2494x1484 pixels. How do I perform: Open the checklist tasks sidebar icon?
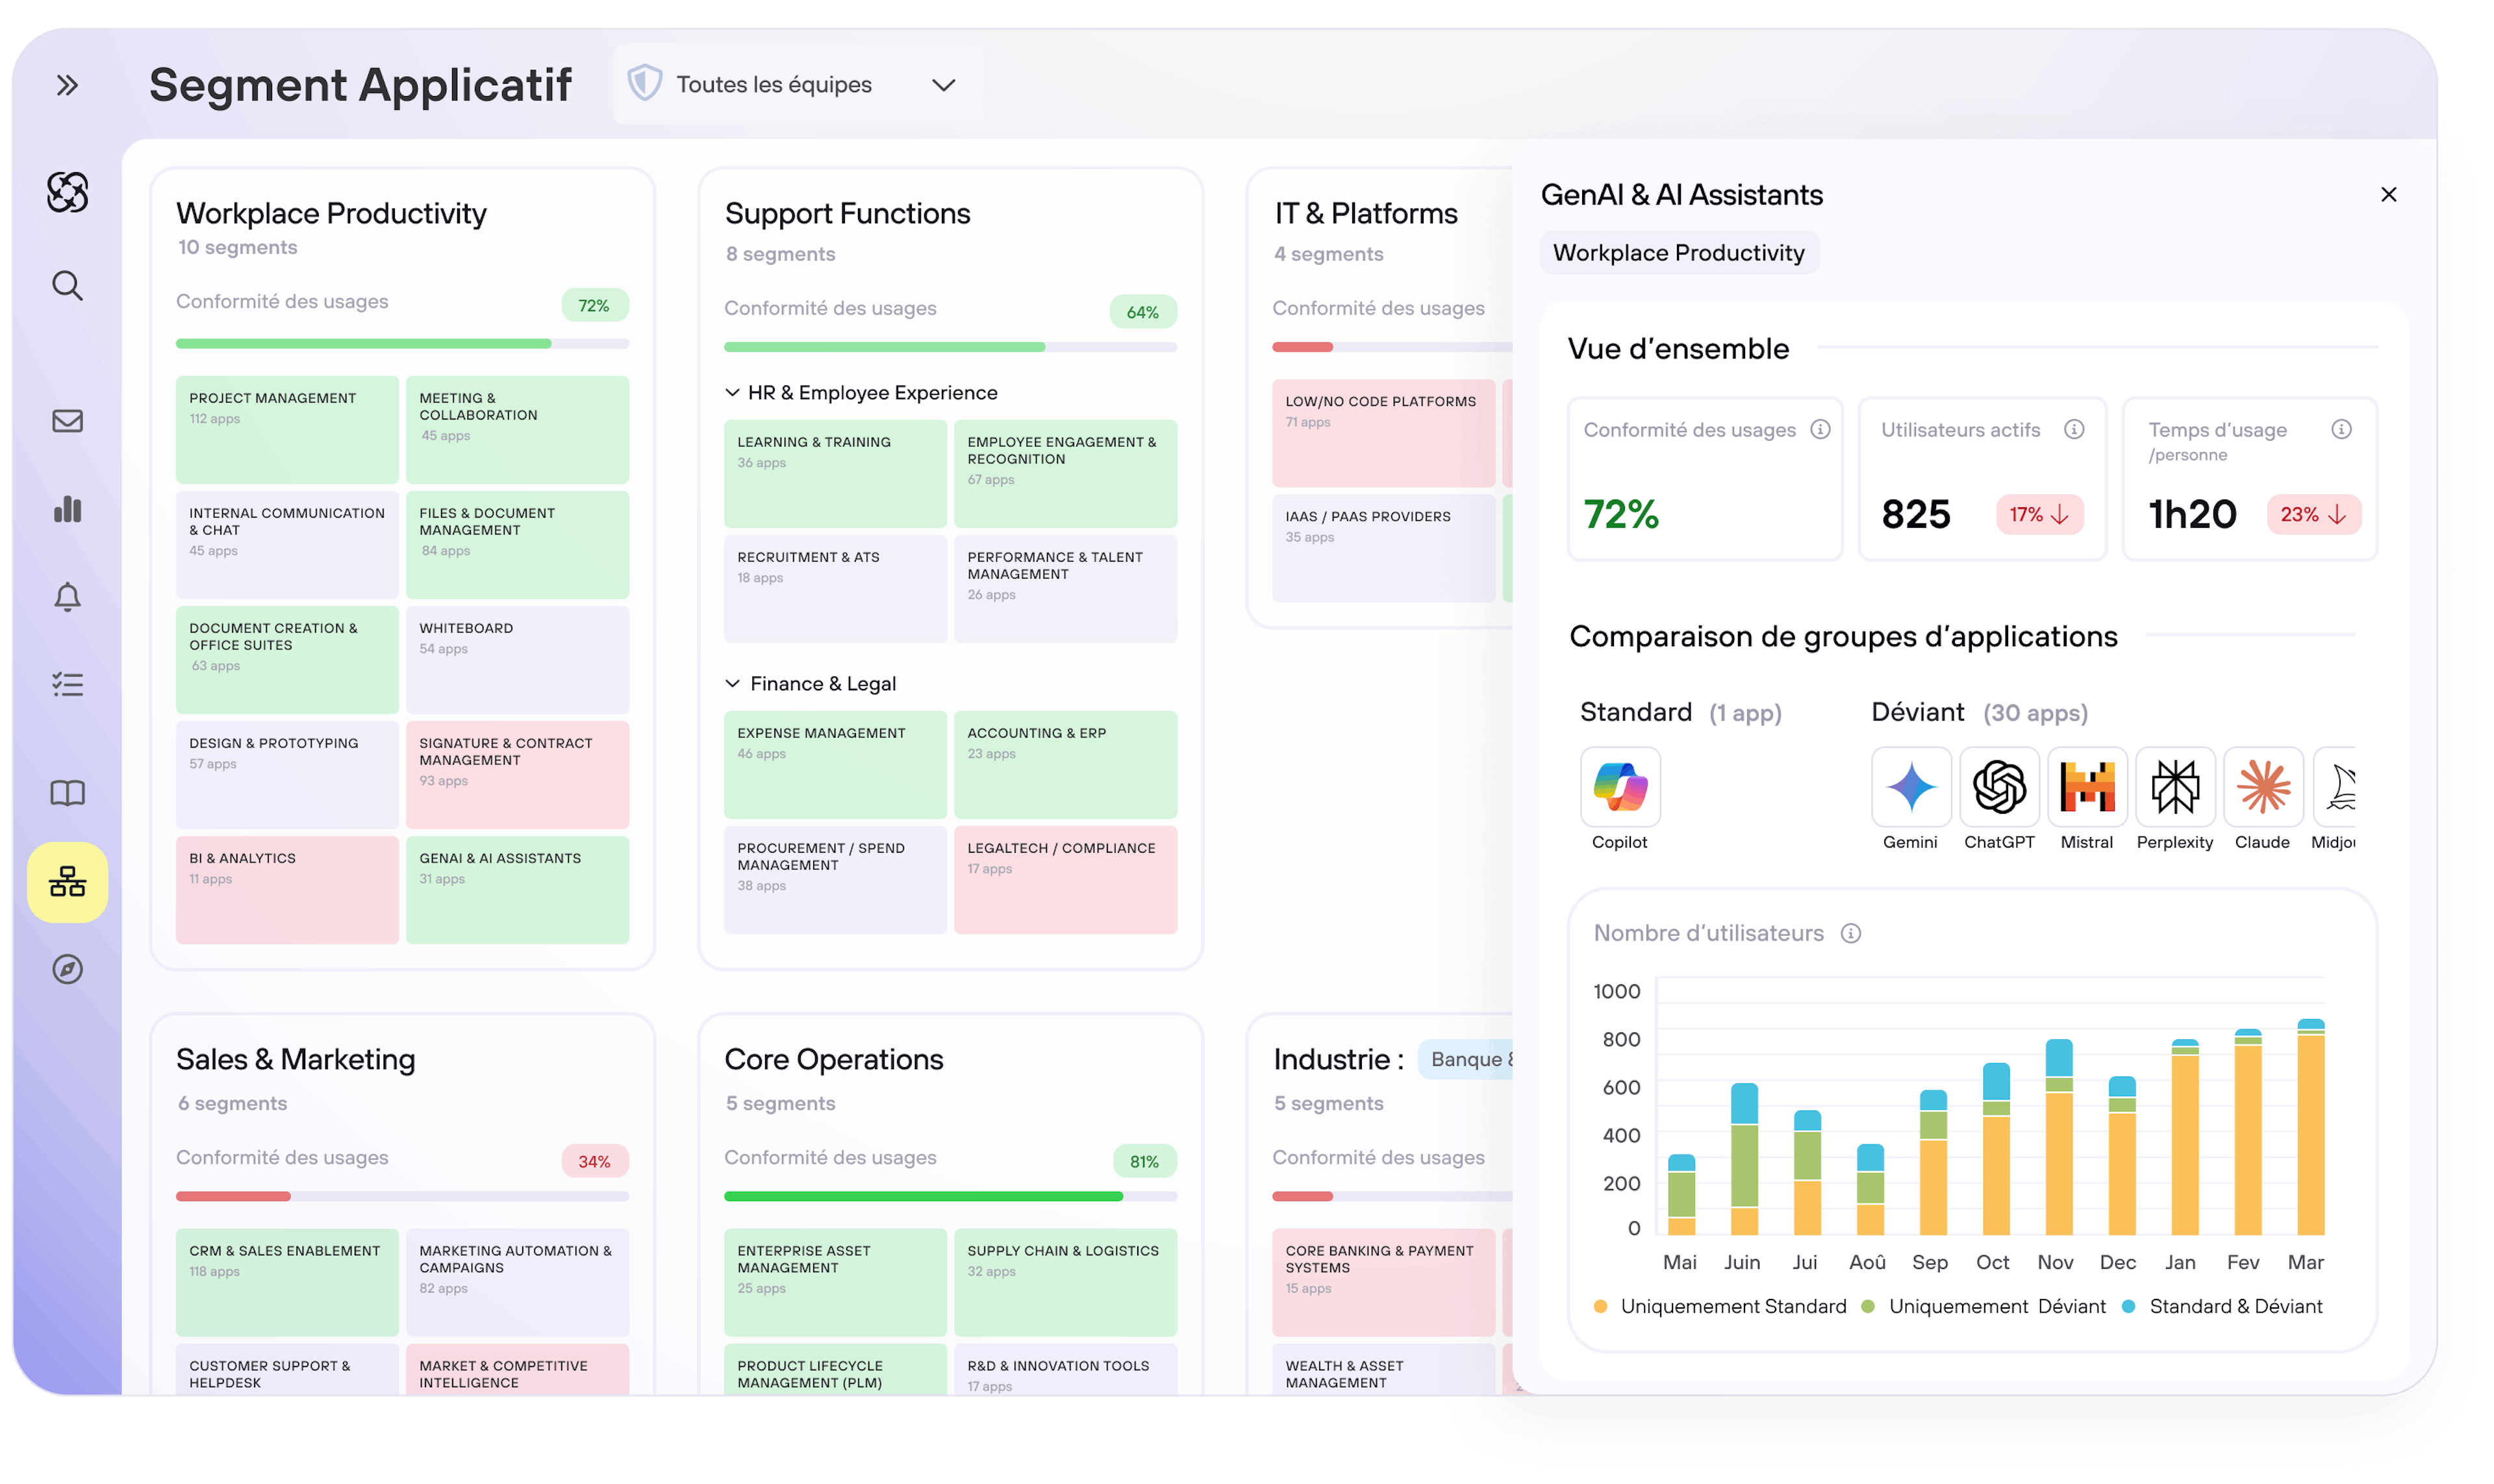(67, 685)
